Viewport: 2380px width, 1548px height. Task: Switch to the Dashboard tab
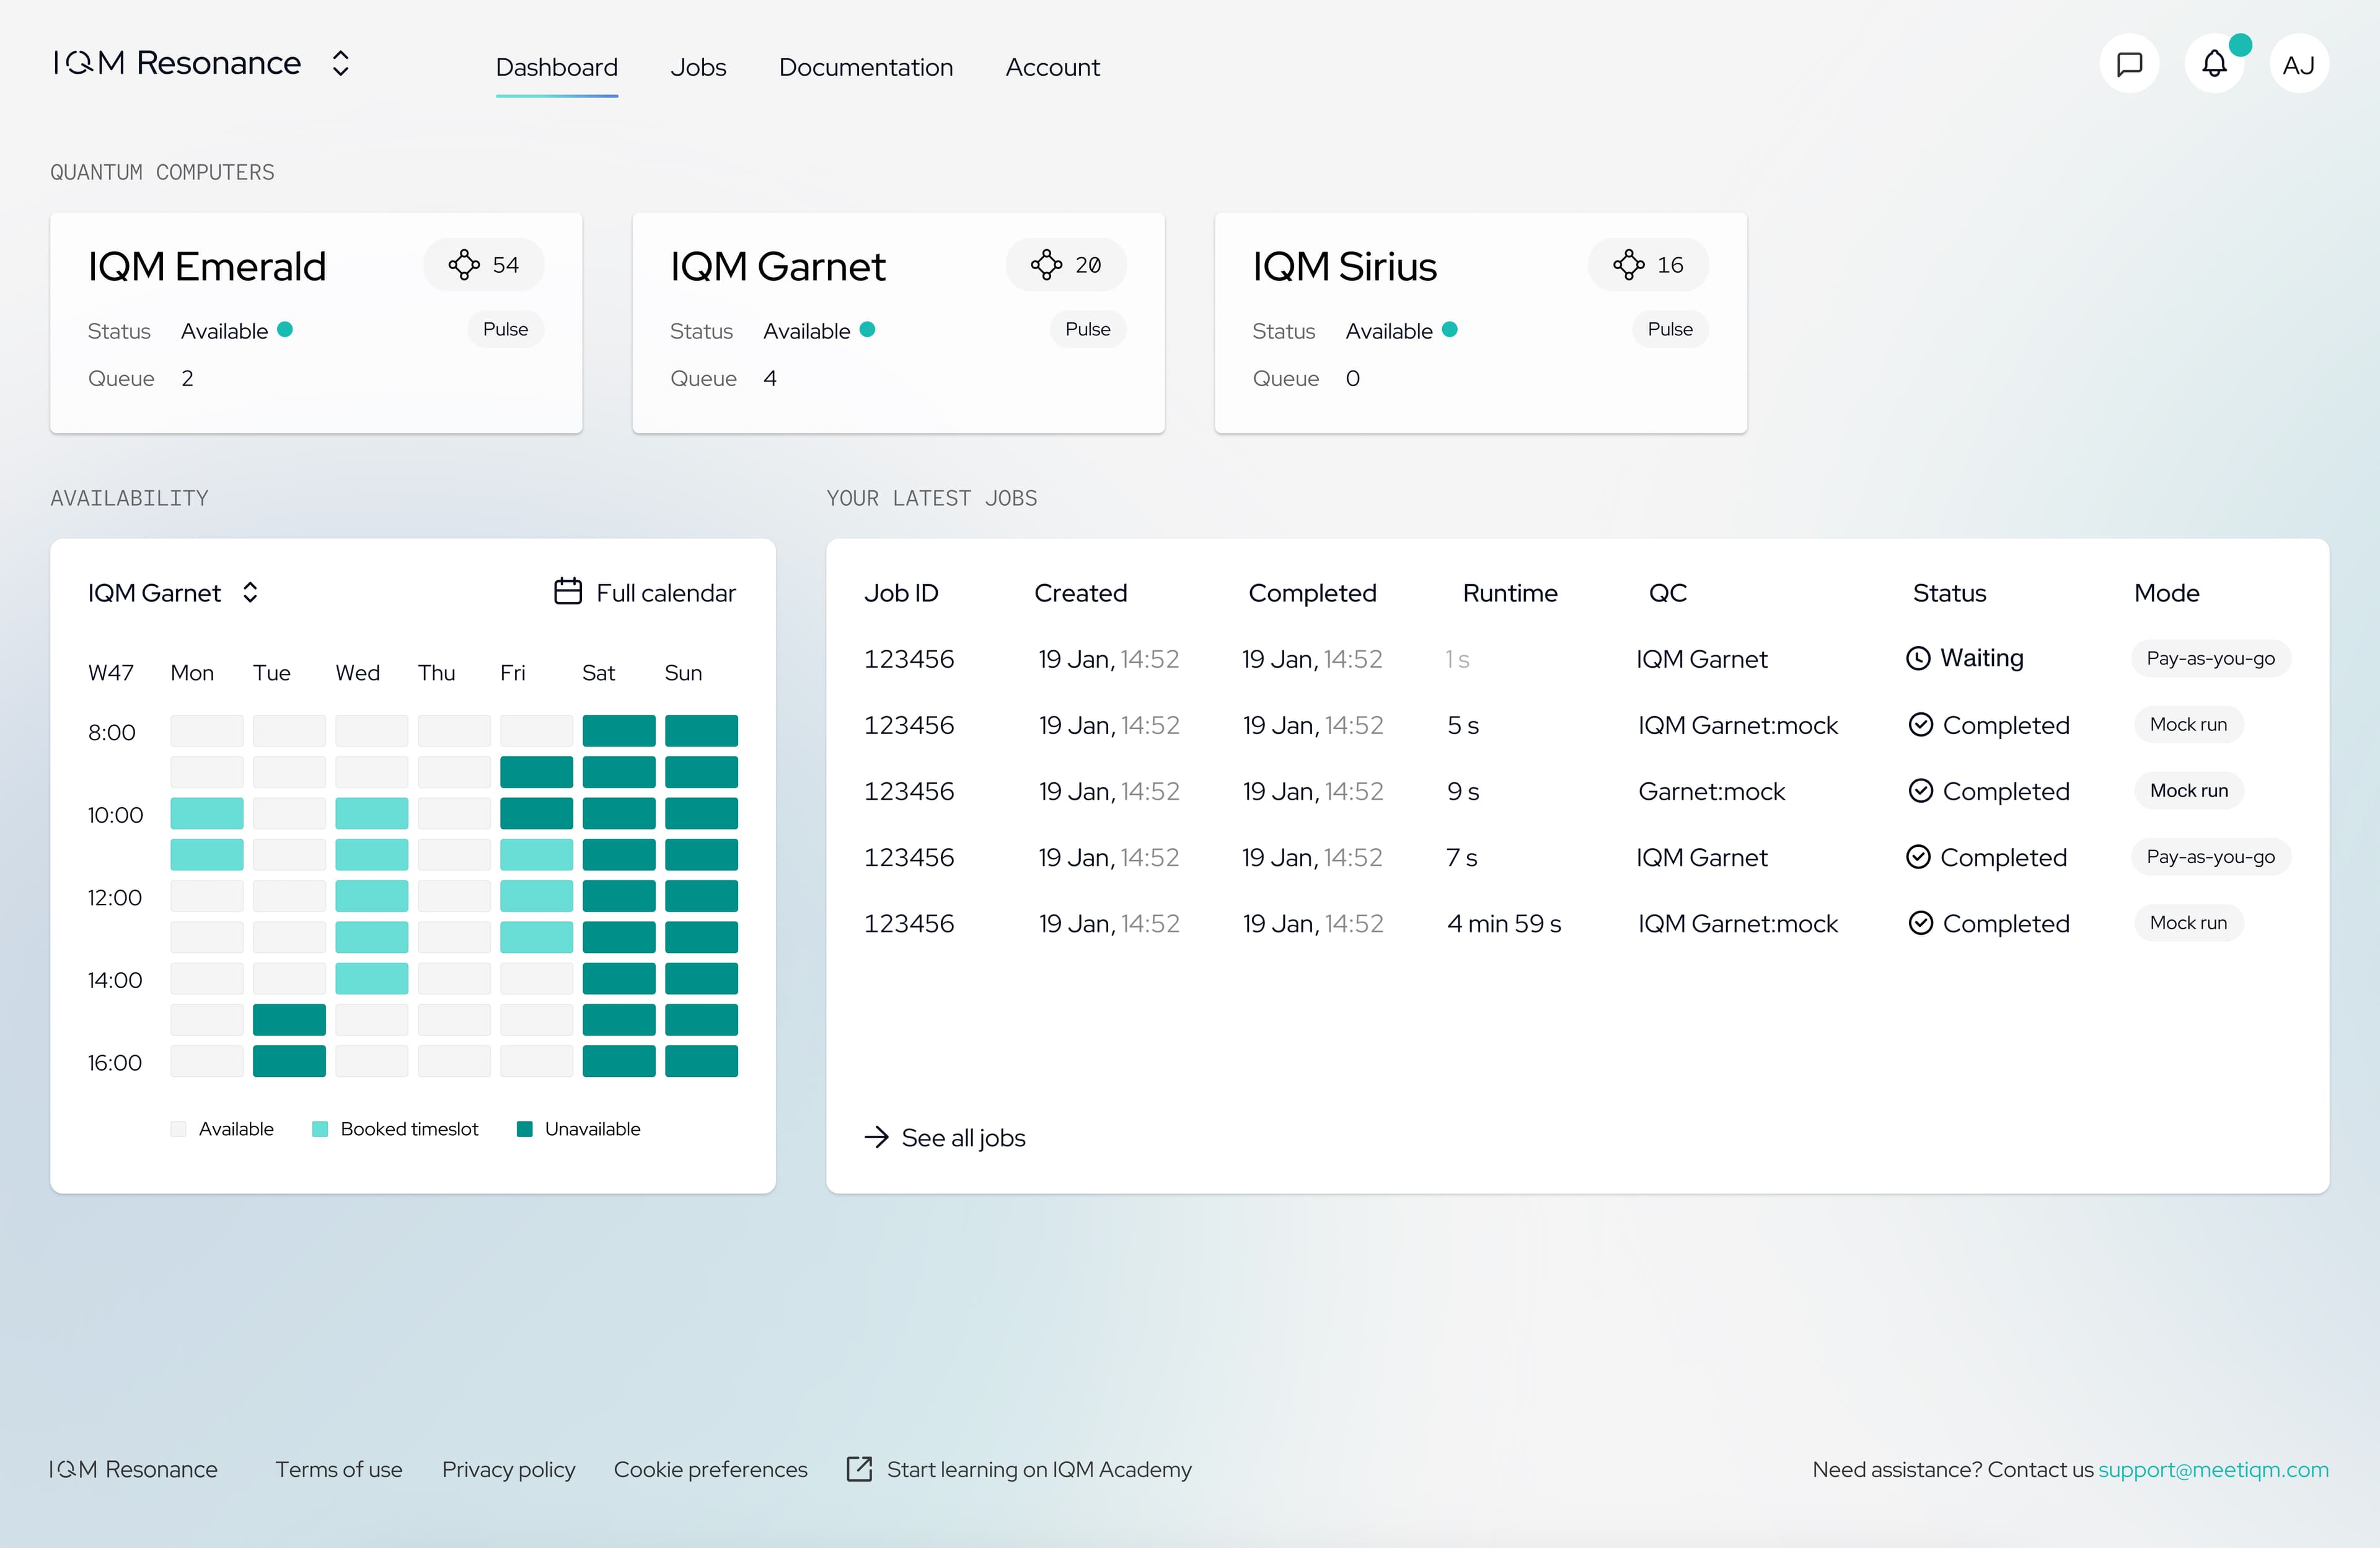(x=557, y=67)
